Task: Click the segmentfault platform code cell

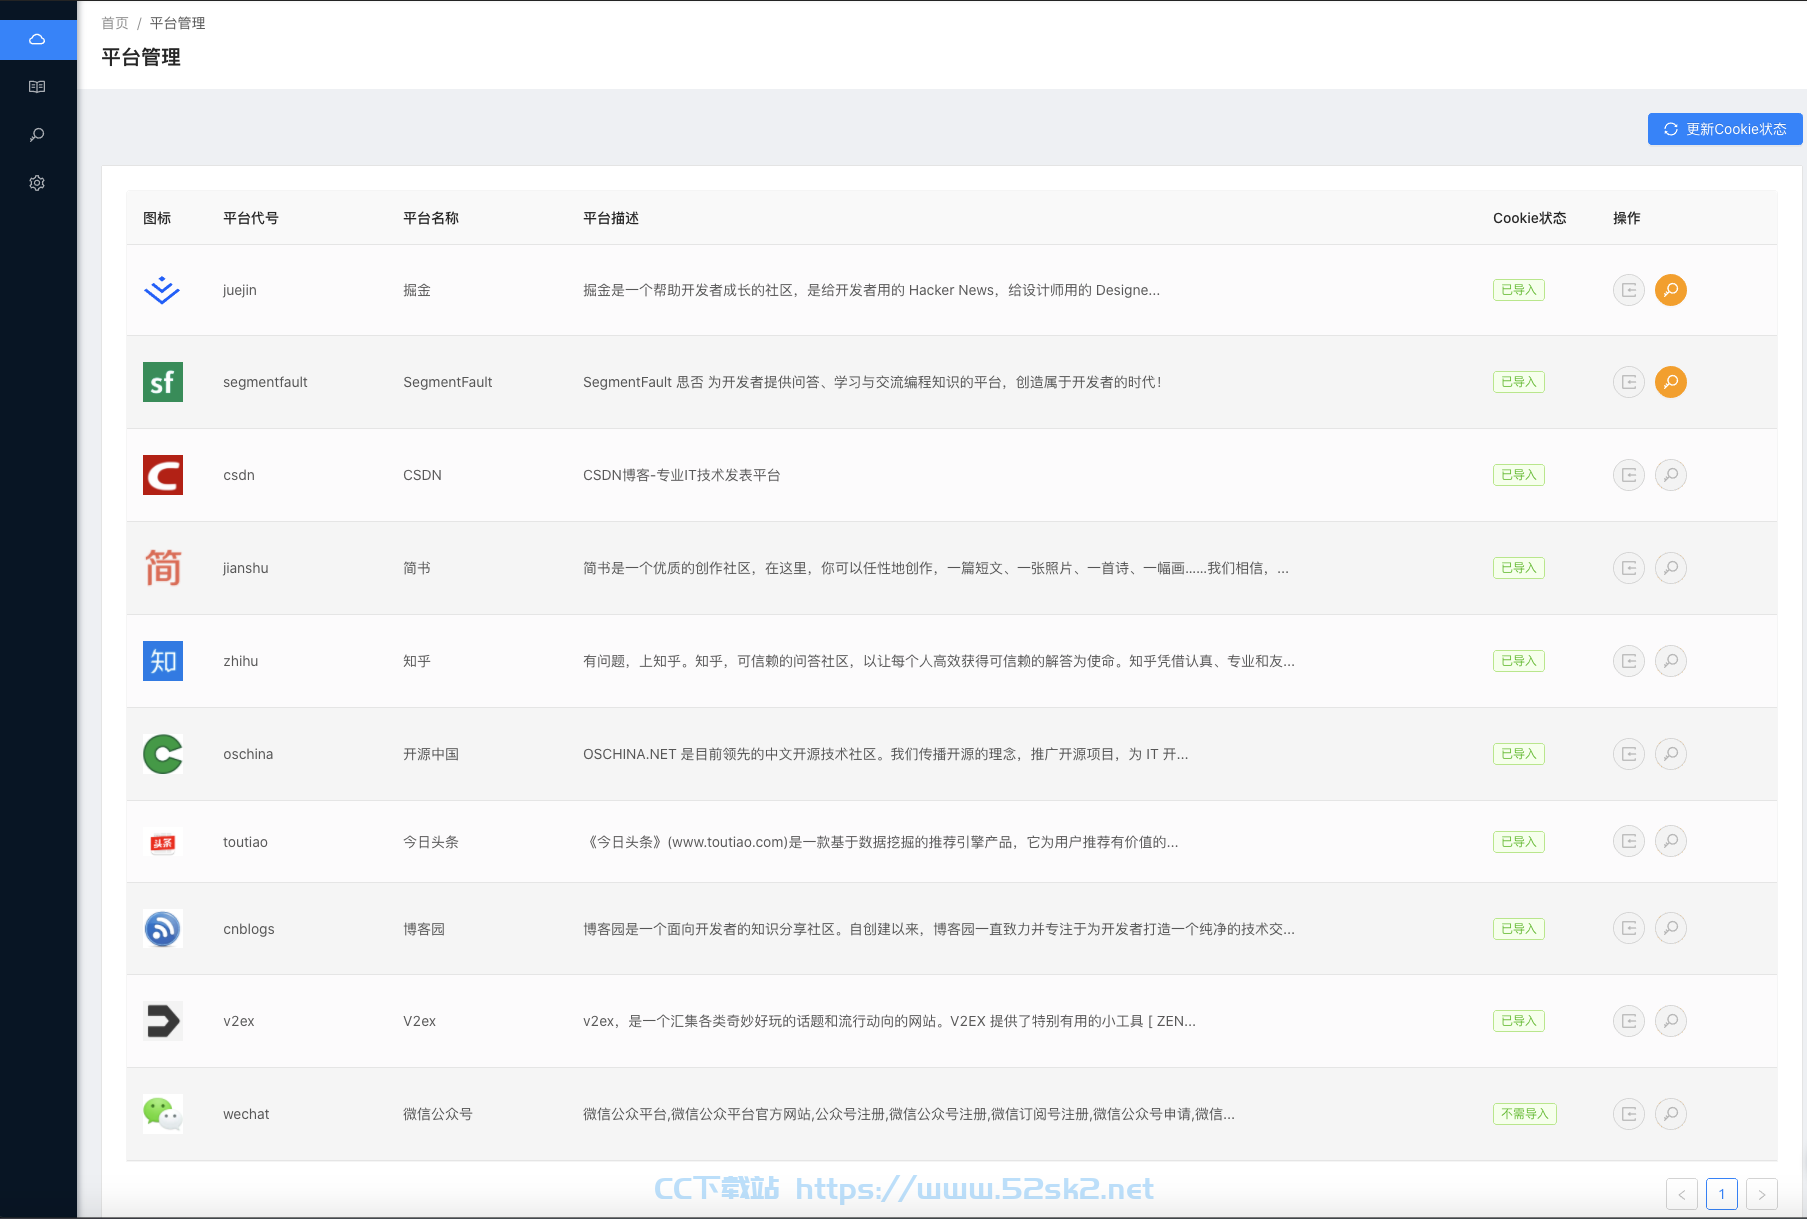Action: click(265, 382)
